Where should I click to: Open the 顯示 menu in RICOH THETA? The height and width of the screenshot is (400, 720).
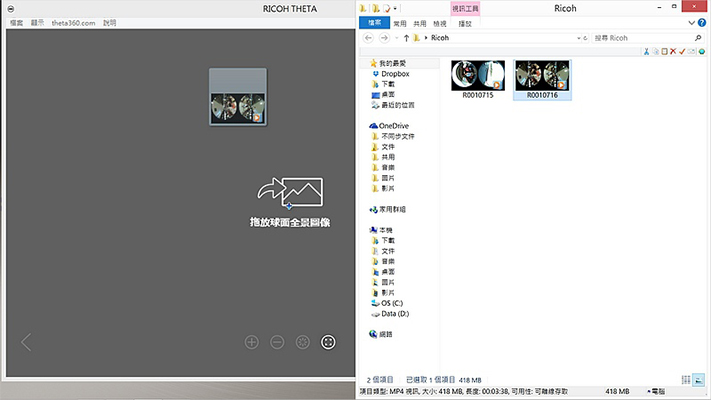[37, 23]
